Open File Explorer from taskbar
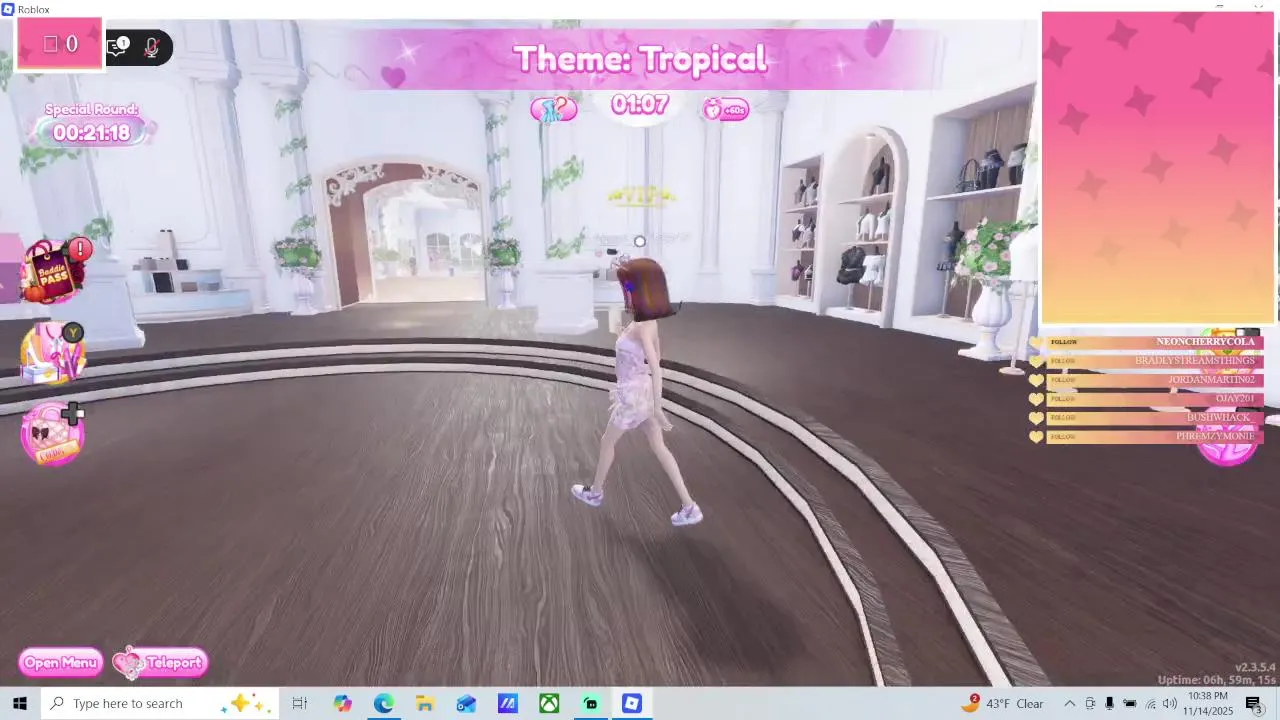Screen dimensions: 1280x720 [x=425, y=703]
